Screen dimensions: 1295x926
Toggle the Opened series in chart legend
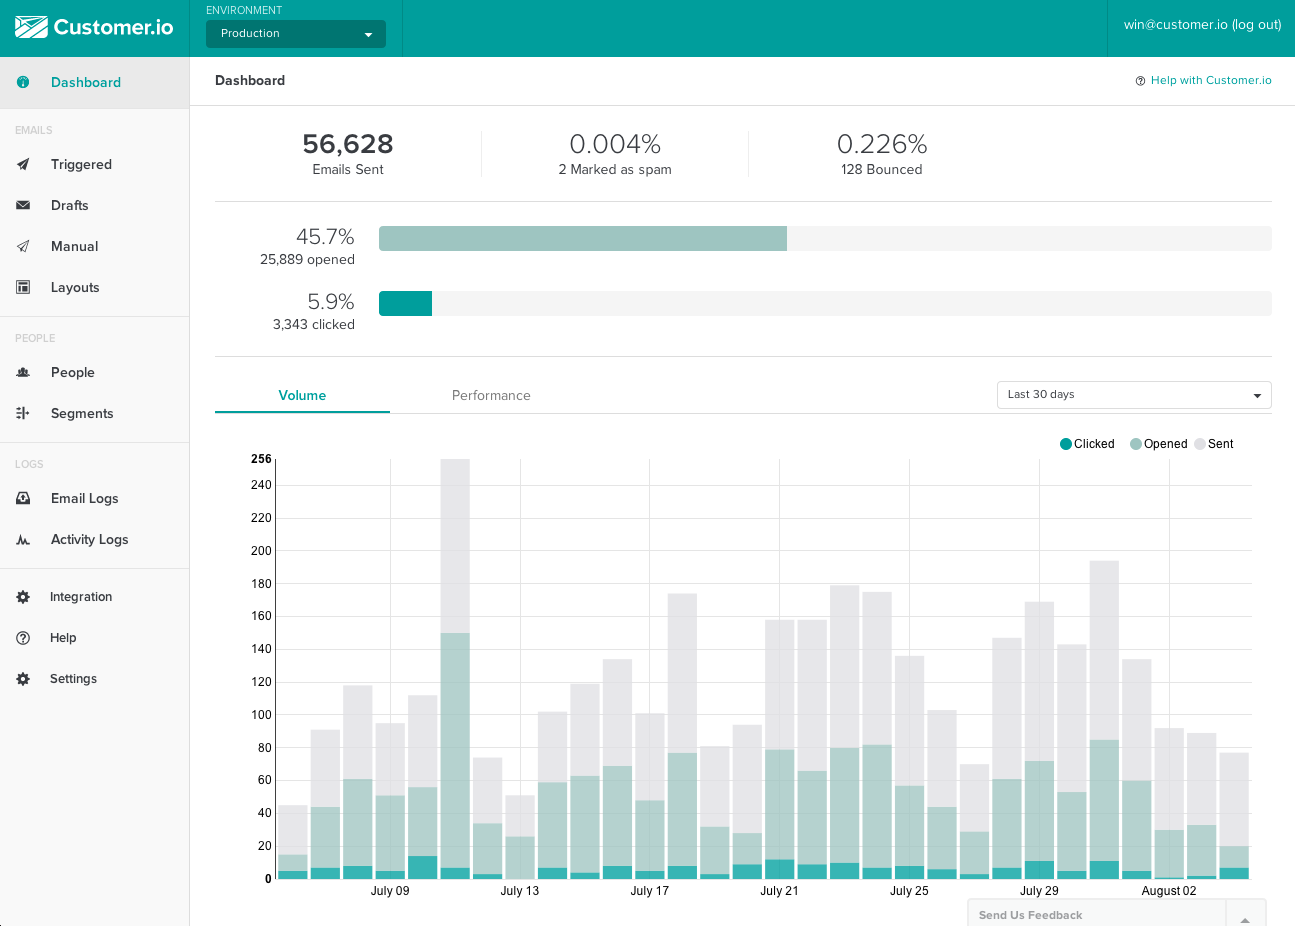[x=1158, y=444]
